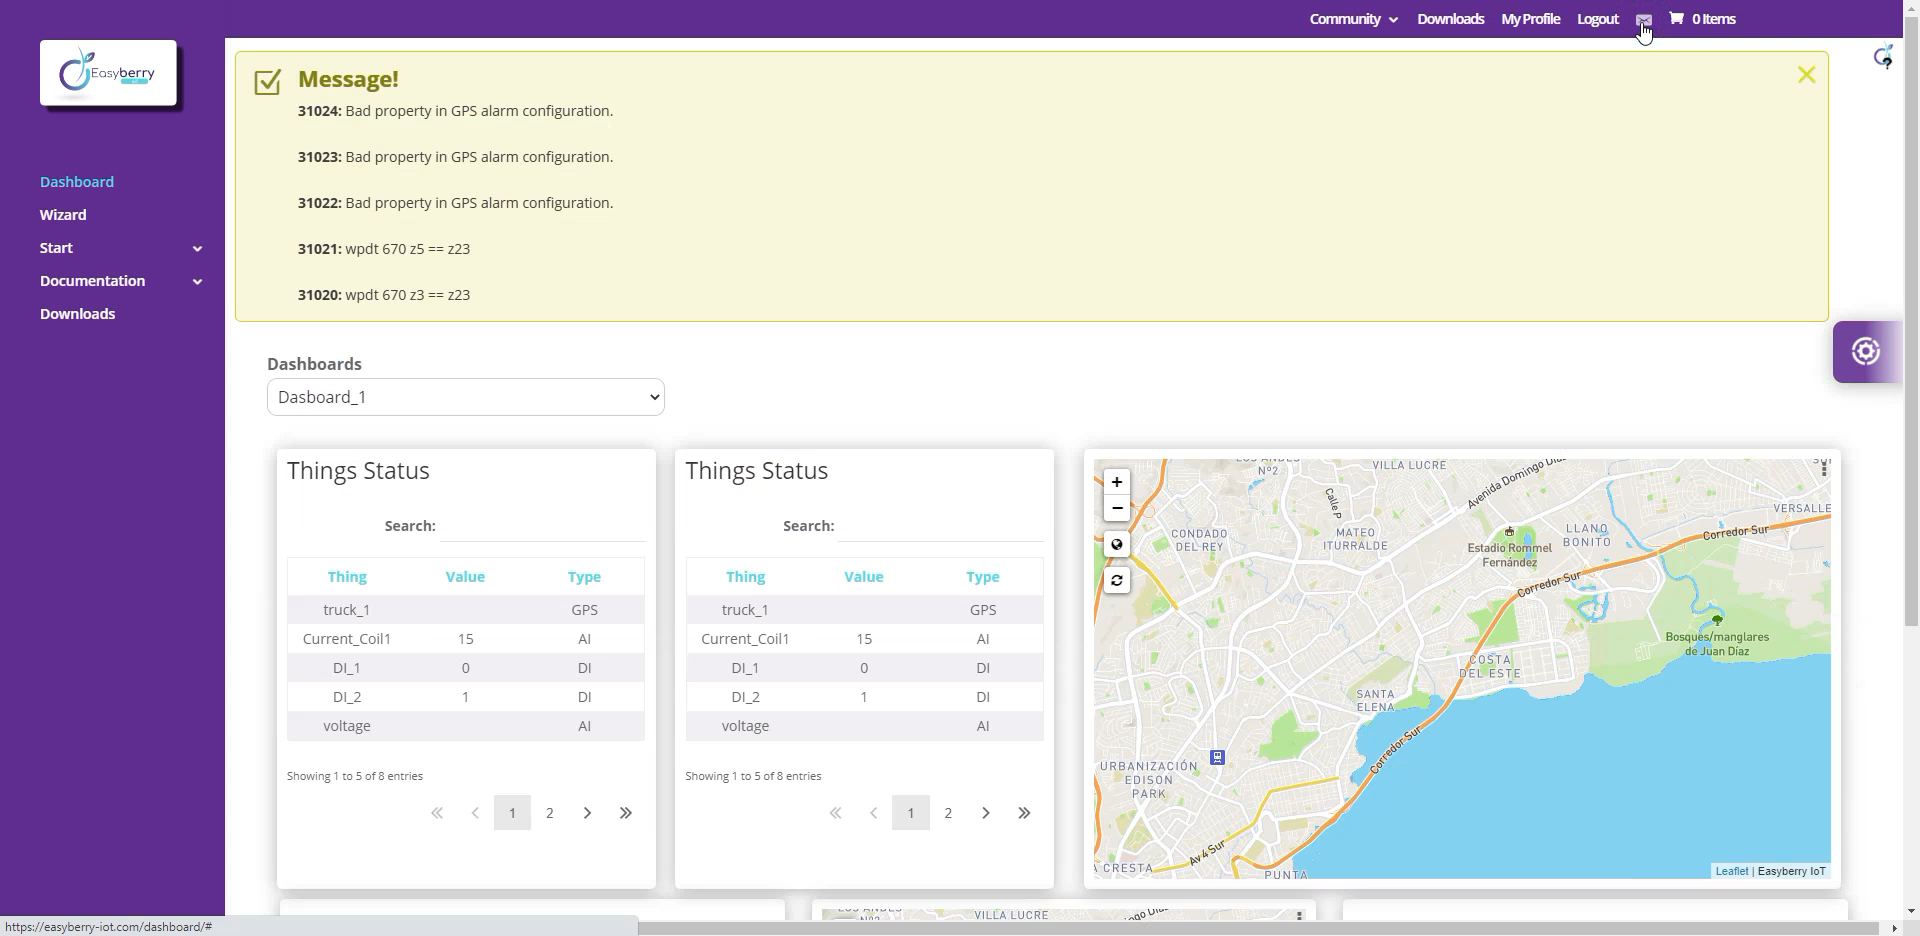Select truck_1 row in left table
1920x936 pixels.
466,610
